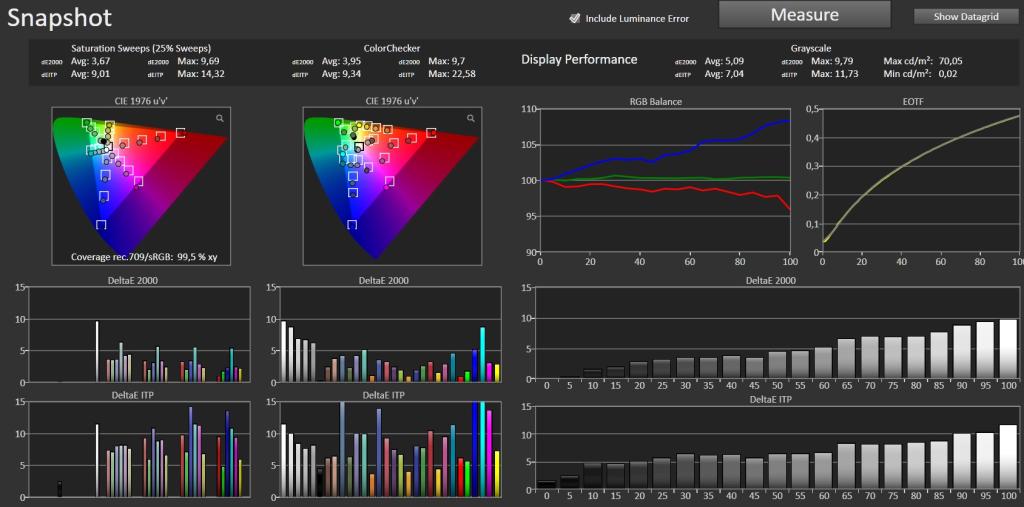Click the Grayscale results heading

pos(809,48)
